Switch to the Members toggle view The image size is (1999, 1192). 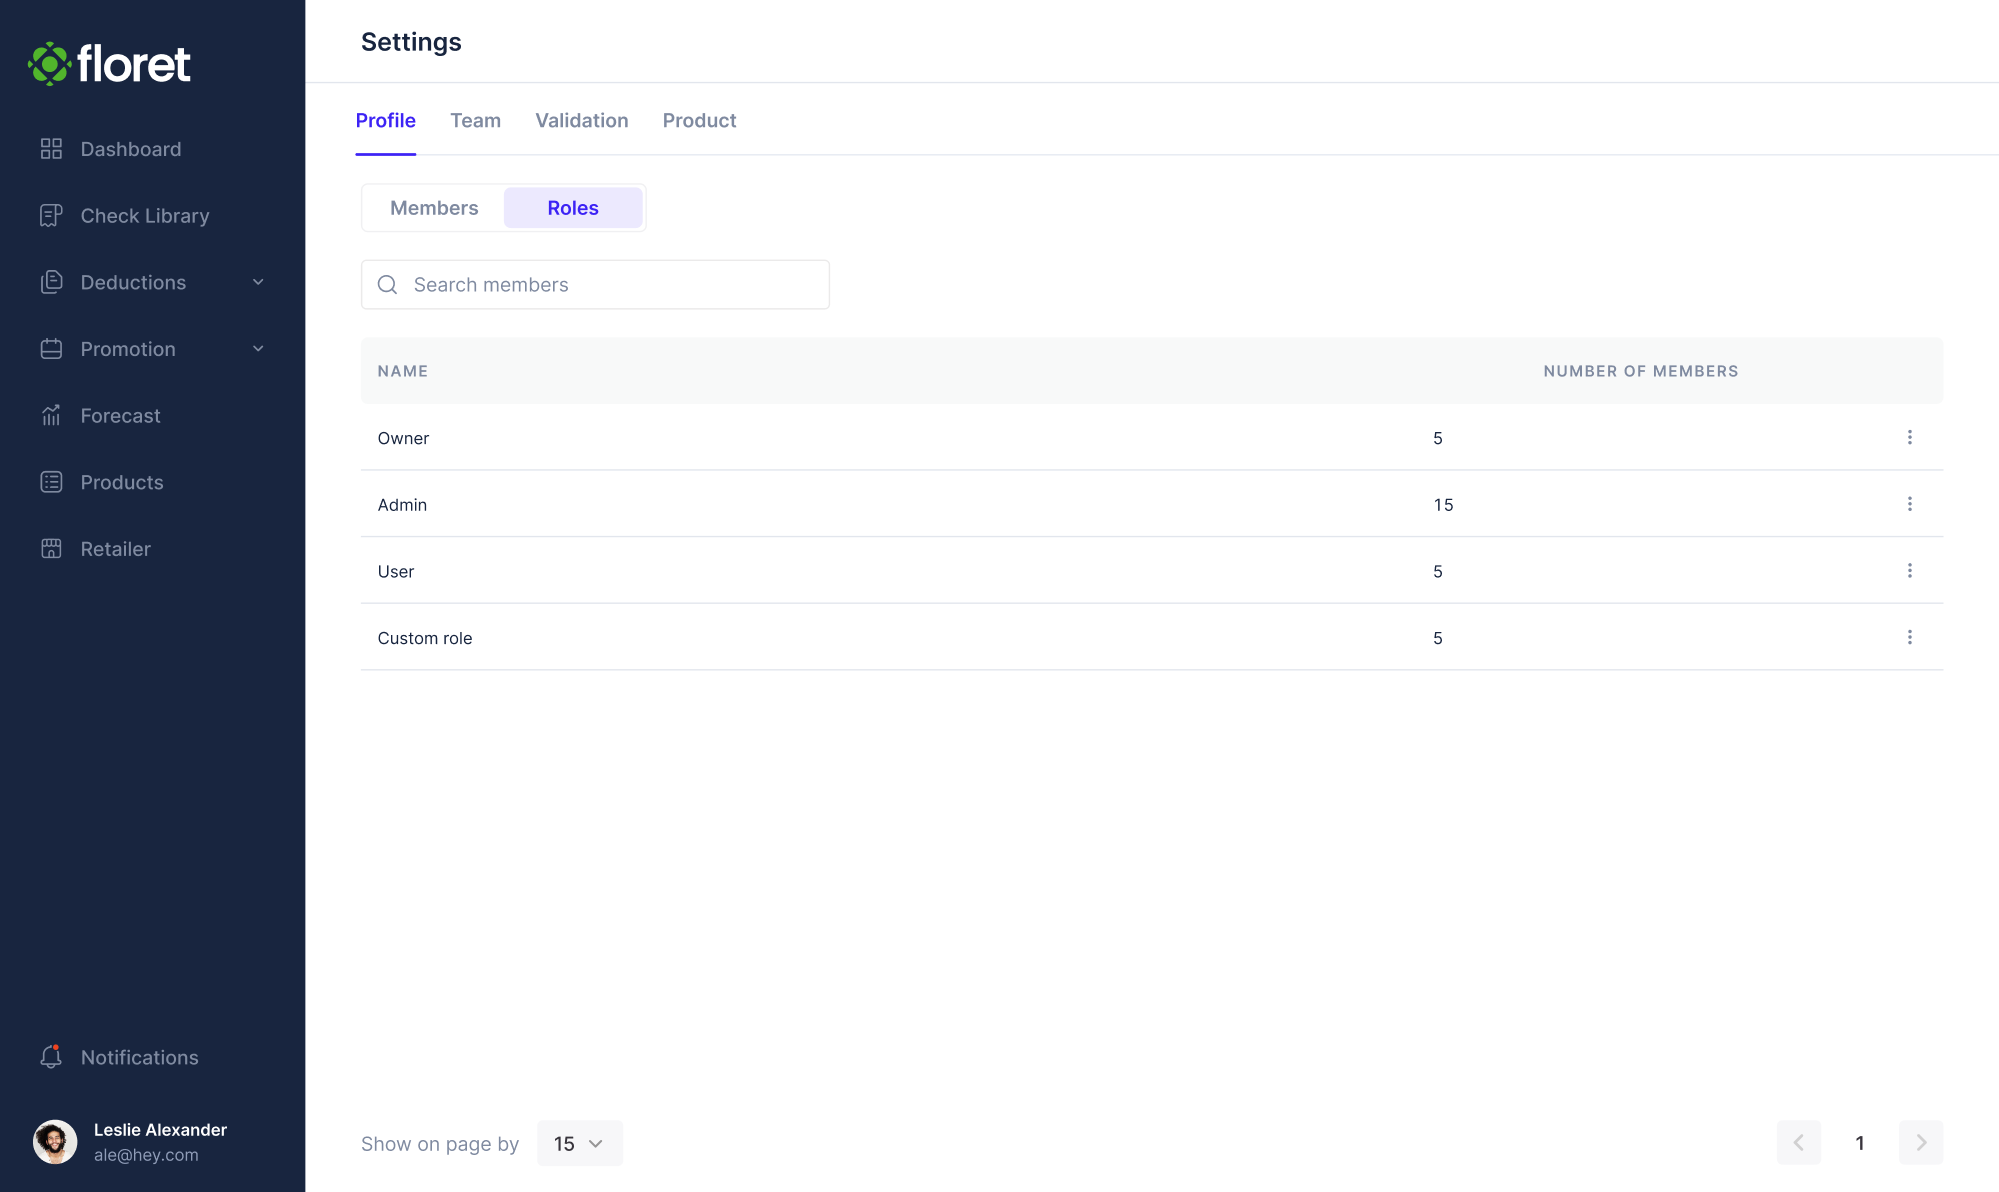point(434,207)
